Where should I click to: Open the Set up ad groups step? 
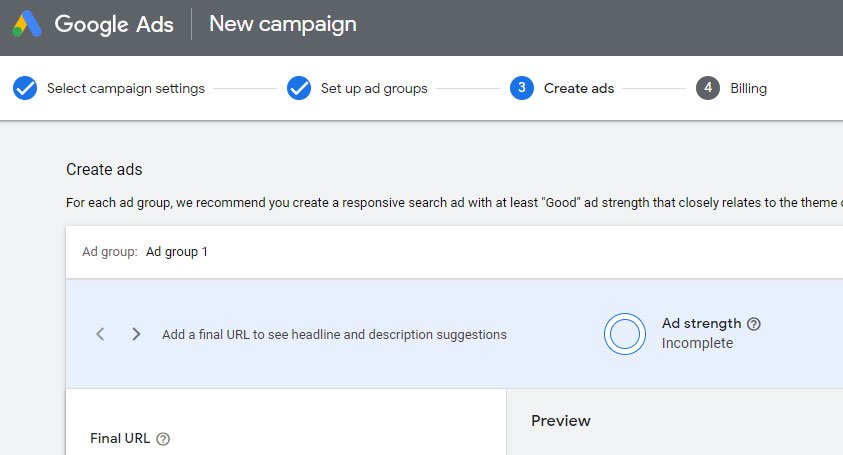374,88
